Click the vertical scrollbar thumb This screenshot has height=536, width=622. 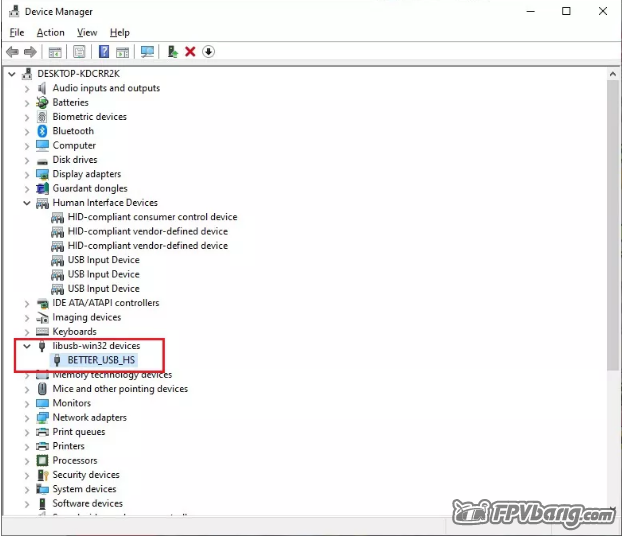[612, 225]
